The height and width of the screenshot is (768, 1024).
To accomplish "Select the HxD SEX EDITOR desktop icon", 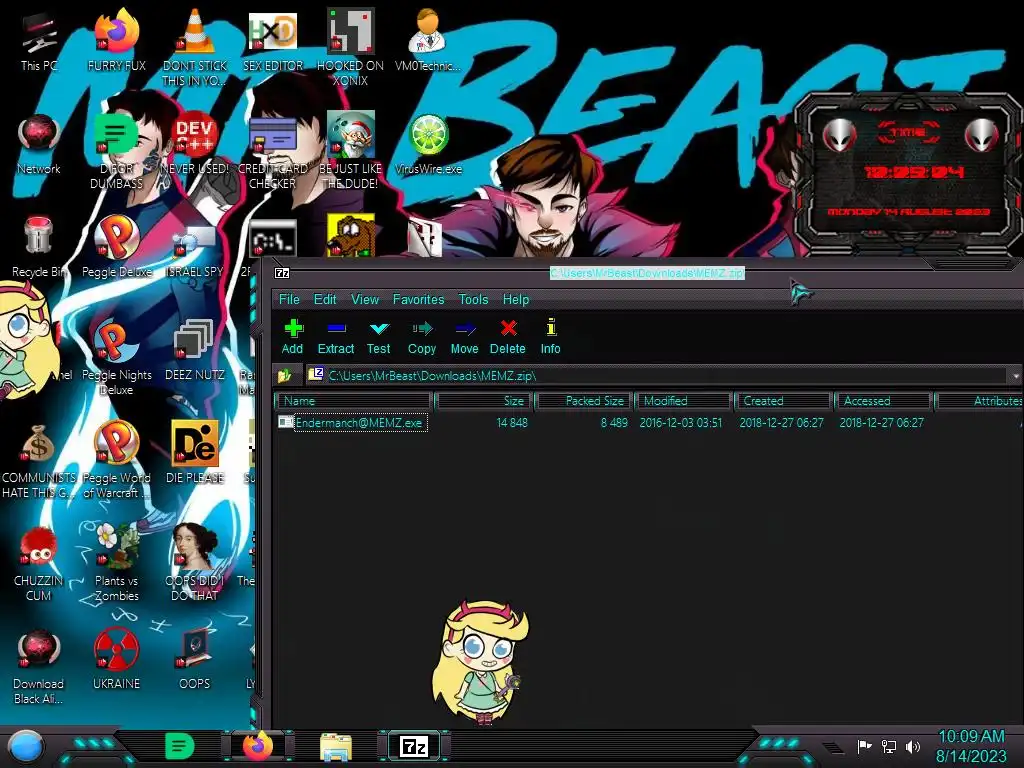I will (x=273, y=42).
